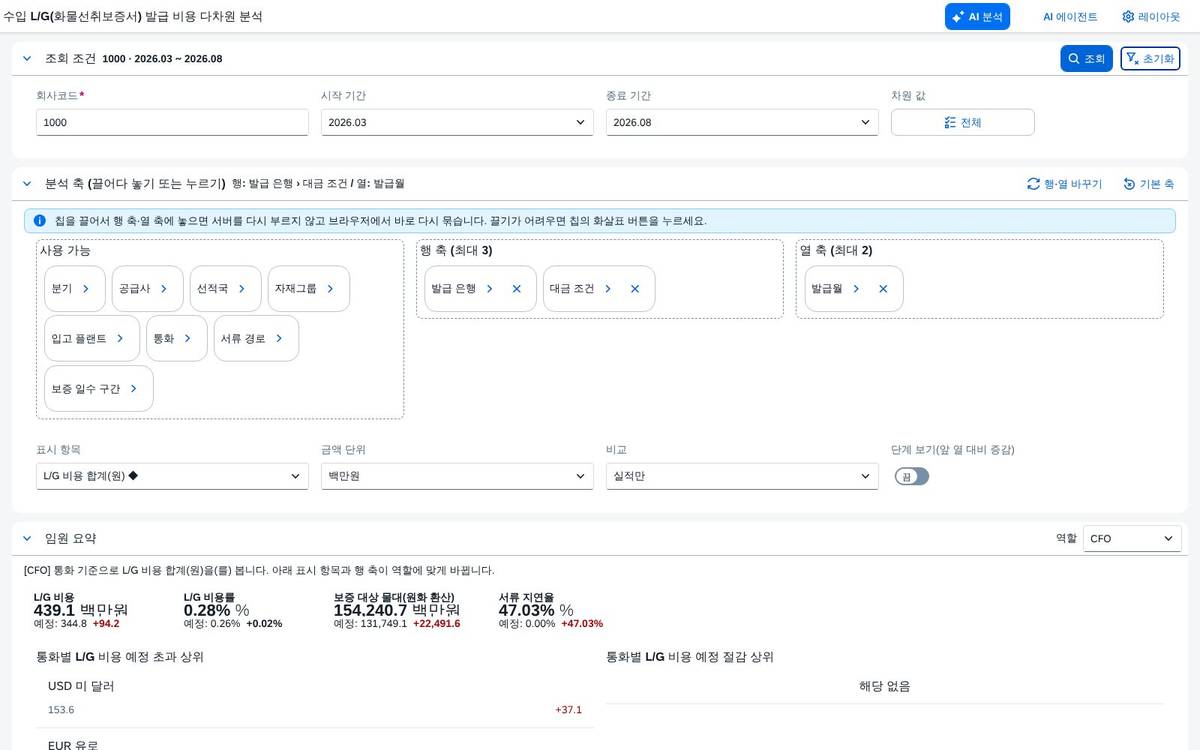Click the +37.1 variance value

pos(568,710)
